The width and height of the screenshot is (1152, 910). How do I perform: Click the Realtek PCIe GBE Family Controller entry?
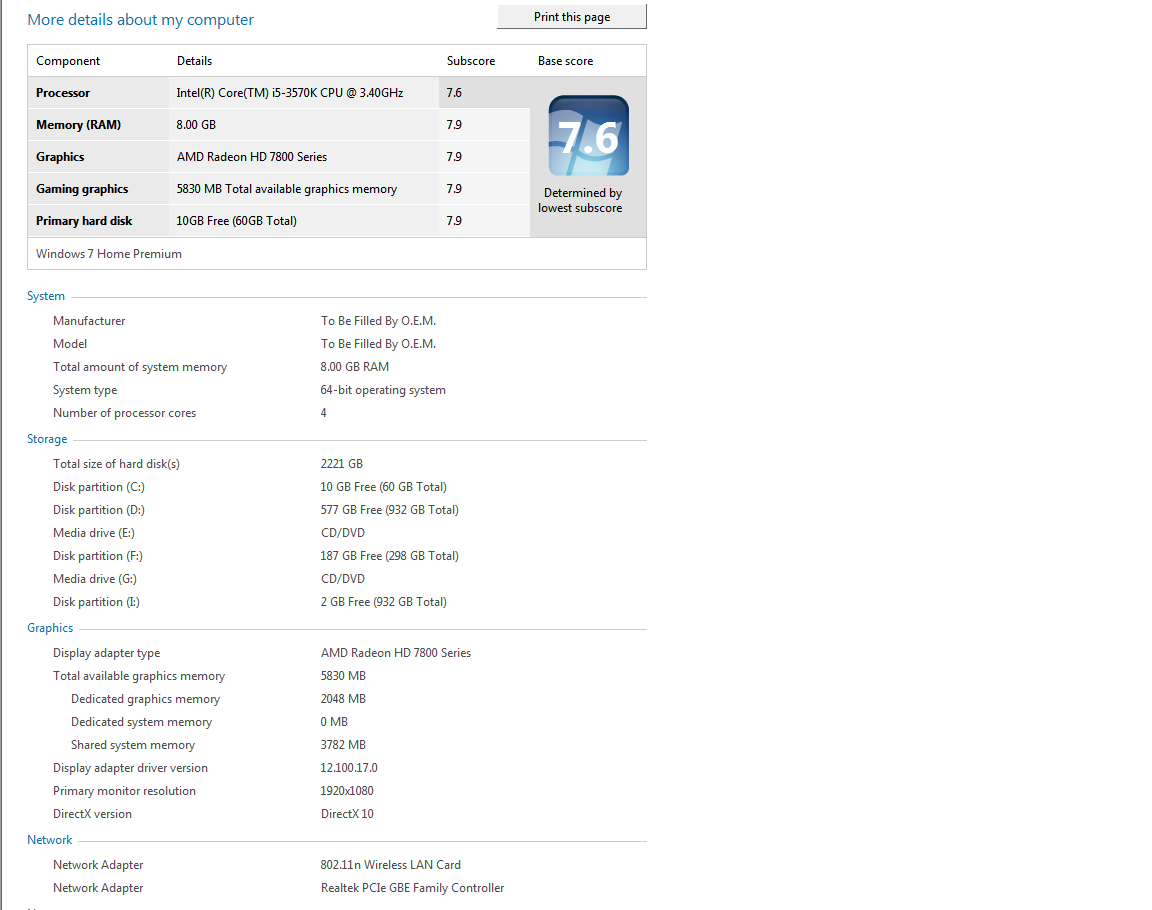click(x=413, y=888)
